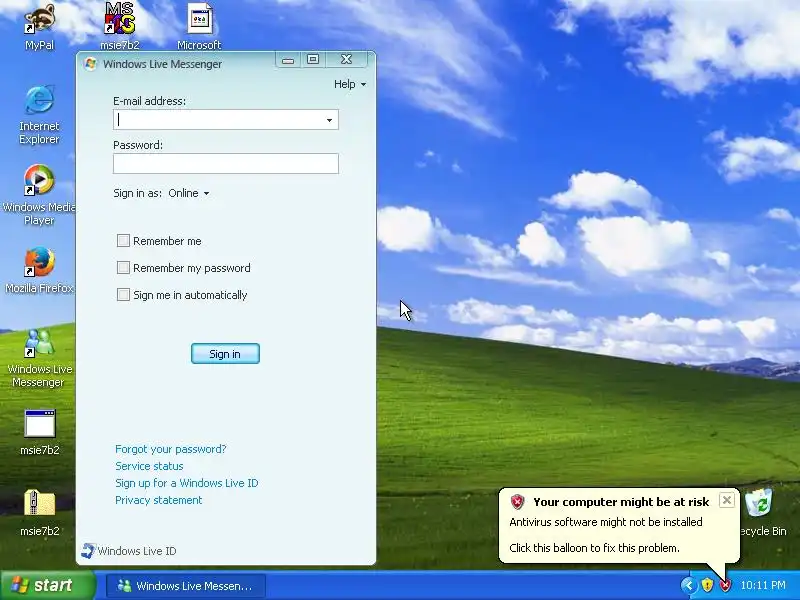Click the shield icon in the risk balloon
The height and width of the screenshot is (600, 800).
point(517,502)
